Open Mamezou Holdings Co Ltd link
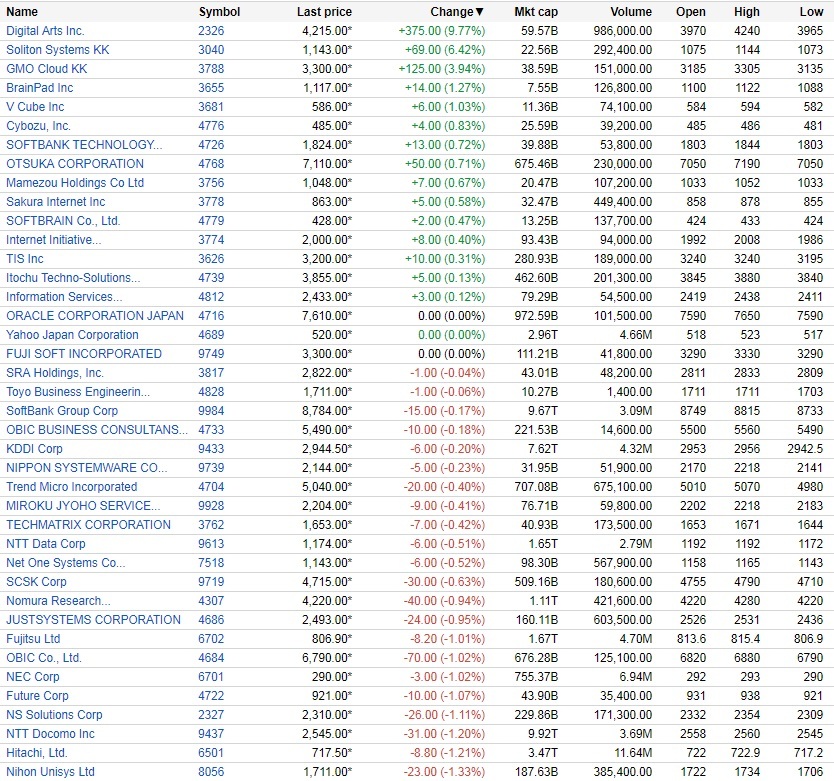 (75, 183)
